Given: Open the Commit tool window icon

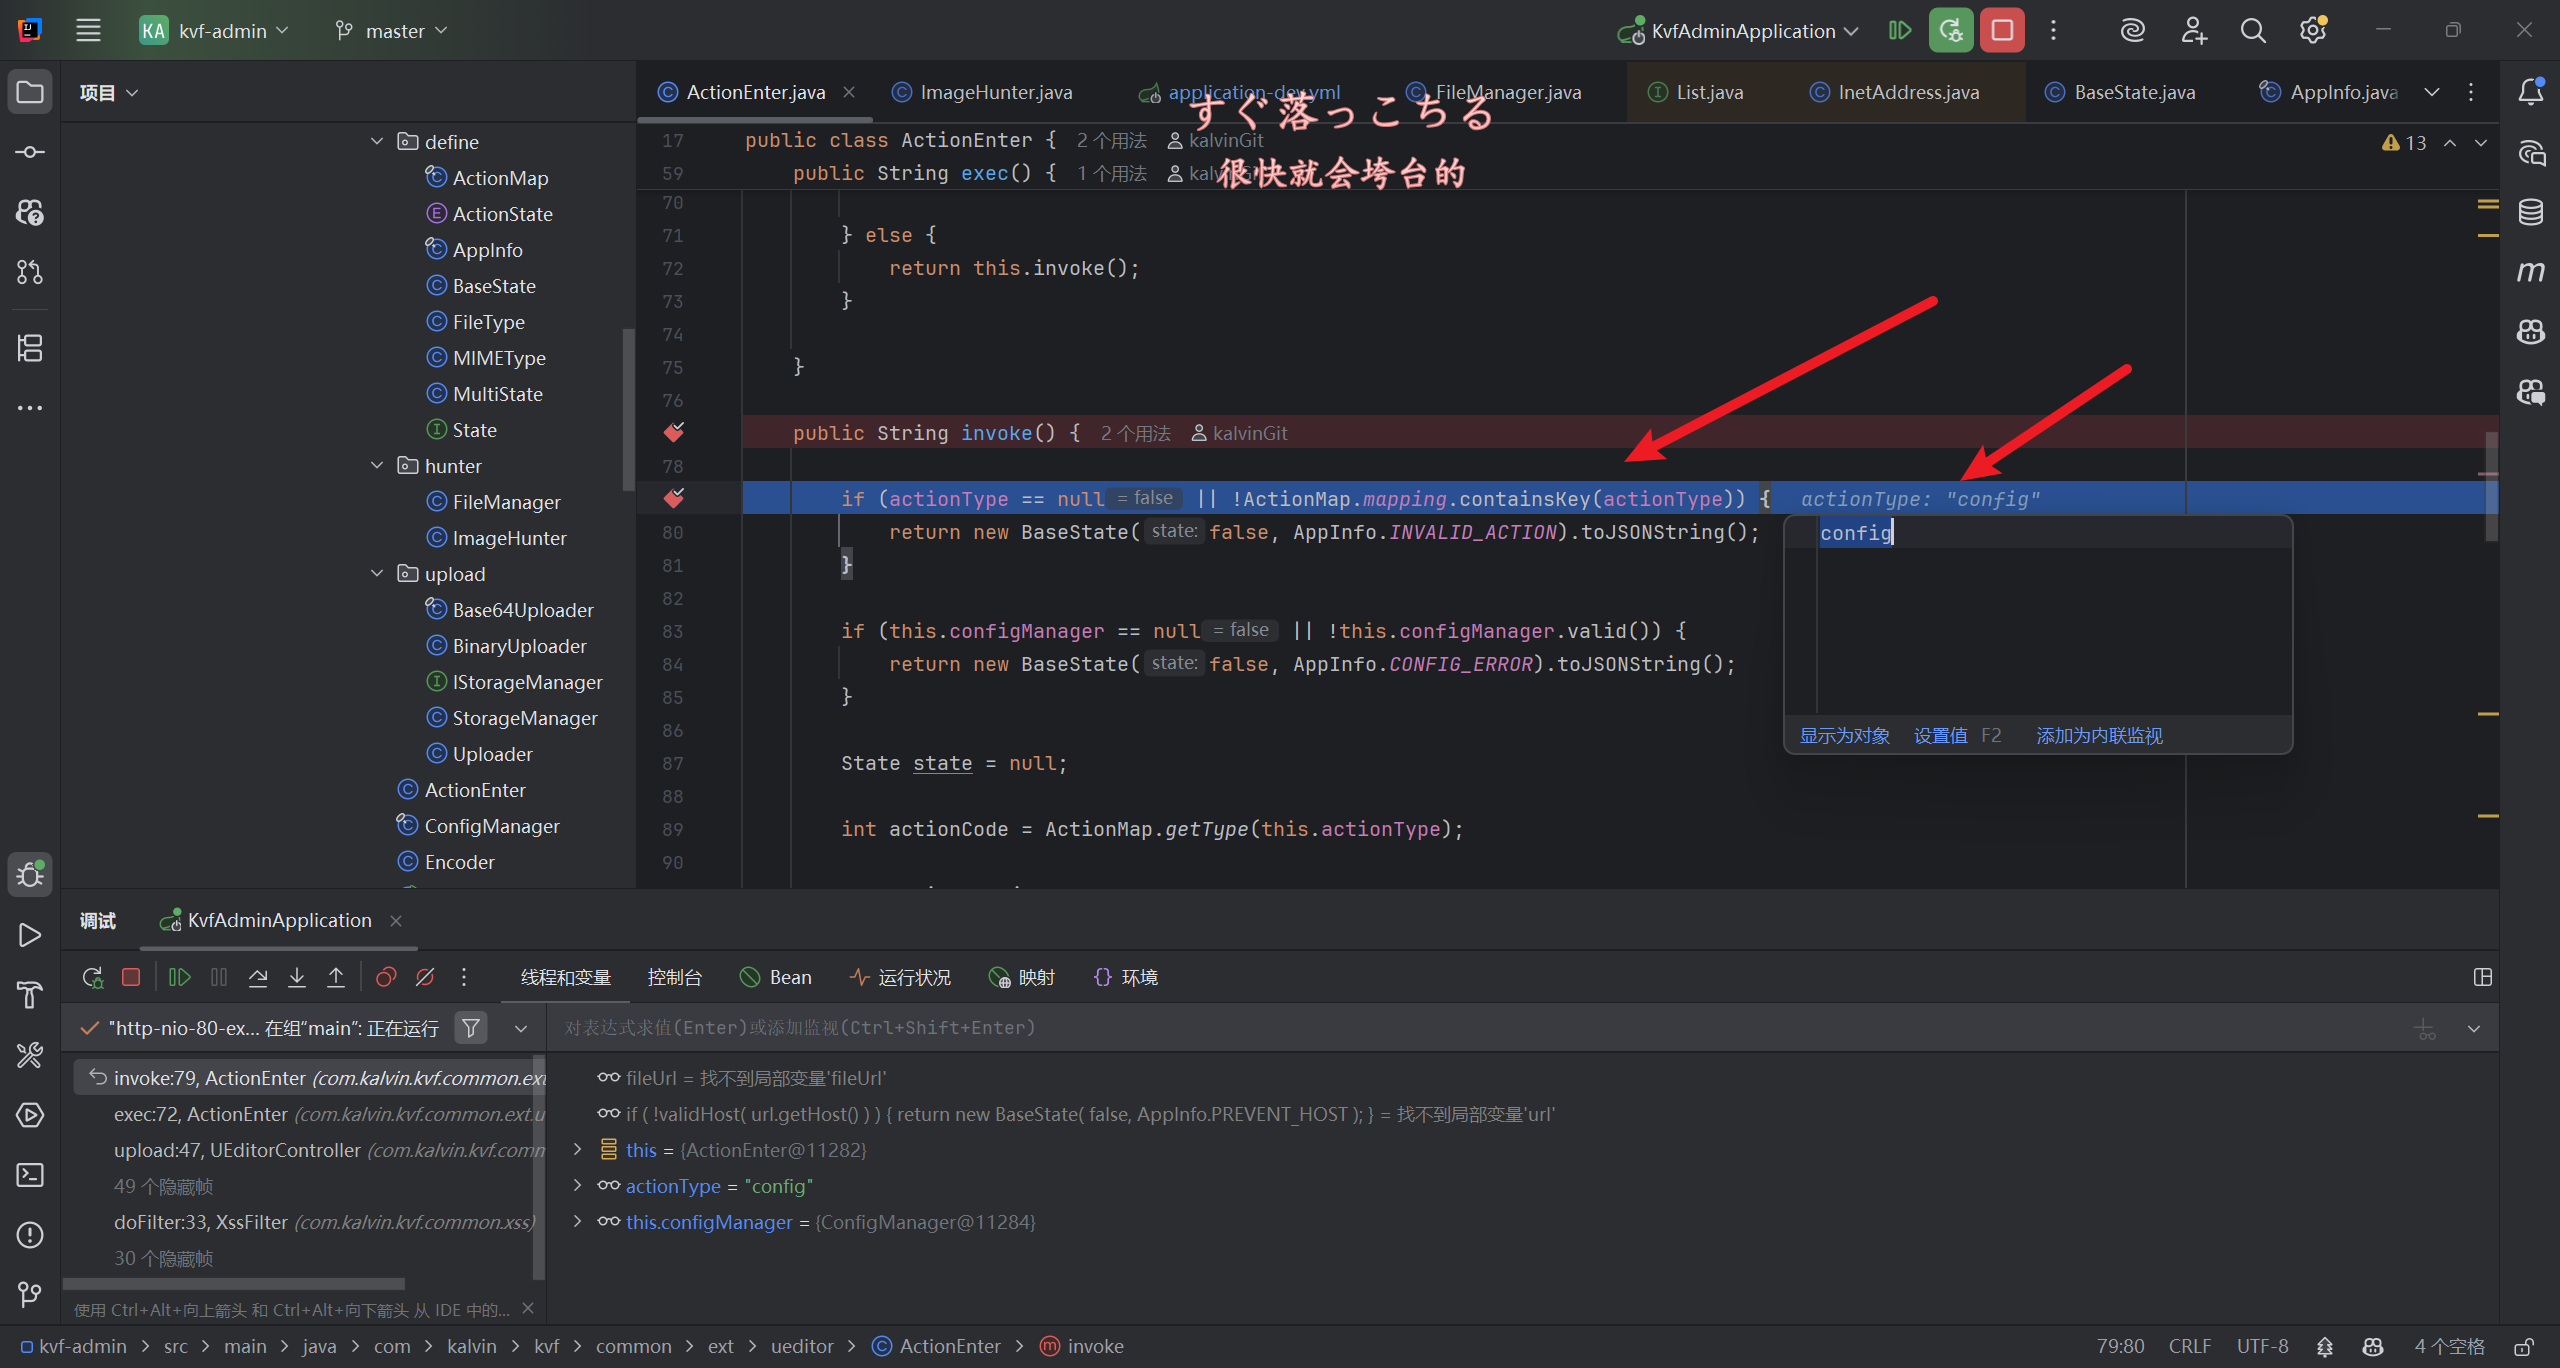Looking at the screenshot, I should pos(30,152).
